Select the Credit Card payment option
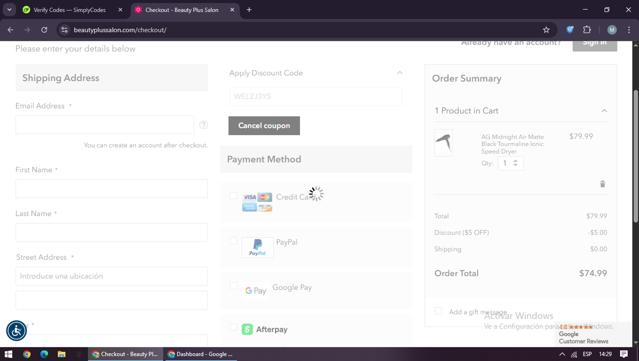The height and width of the screenshot is (361, 639). (234, 196)
